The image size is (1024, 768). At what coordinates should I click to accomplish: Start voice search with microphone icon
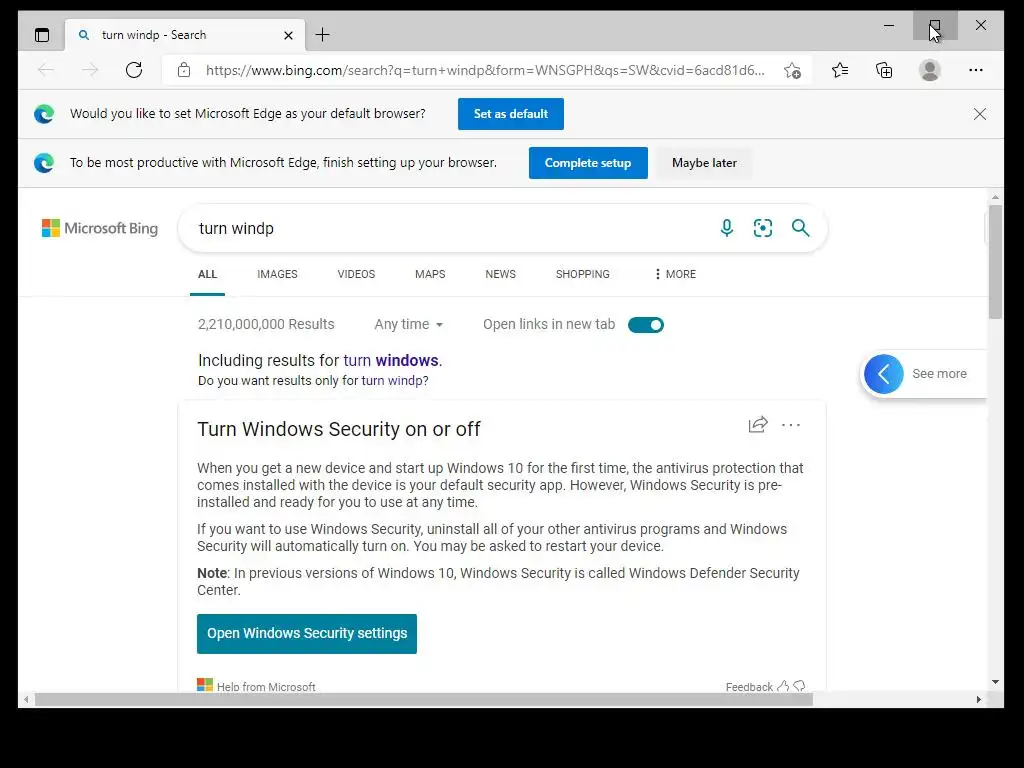726,228
